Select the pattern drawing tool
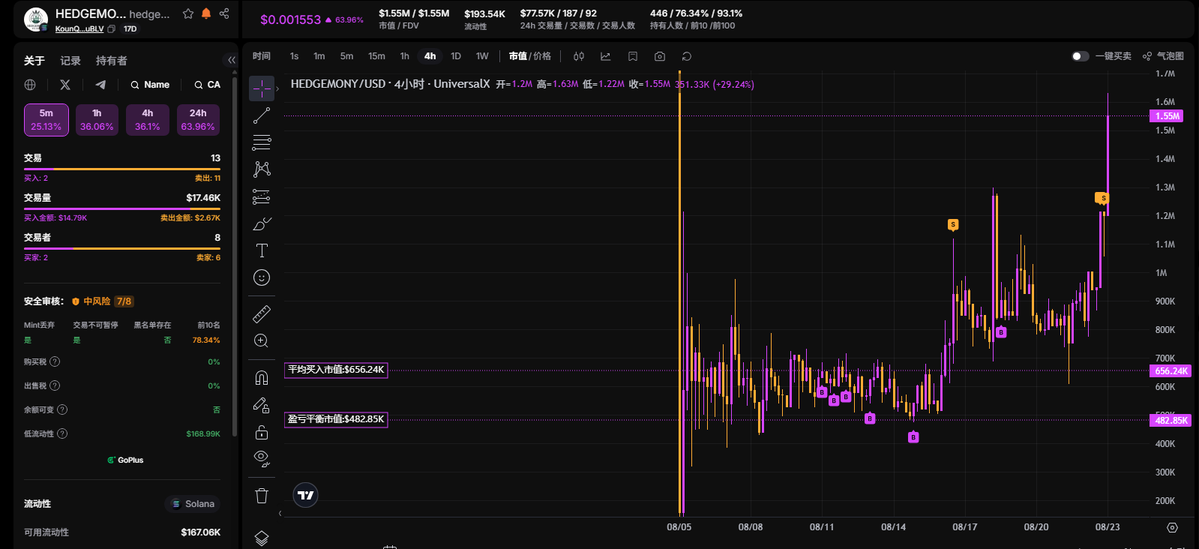 coord(262,169)
